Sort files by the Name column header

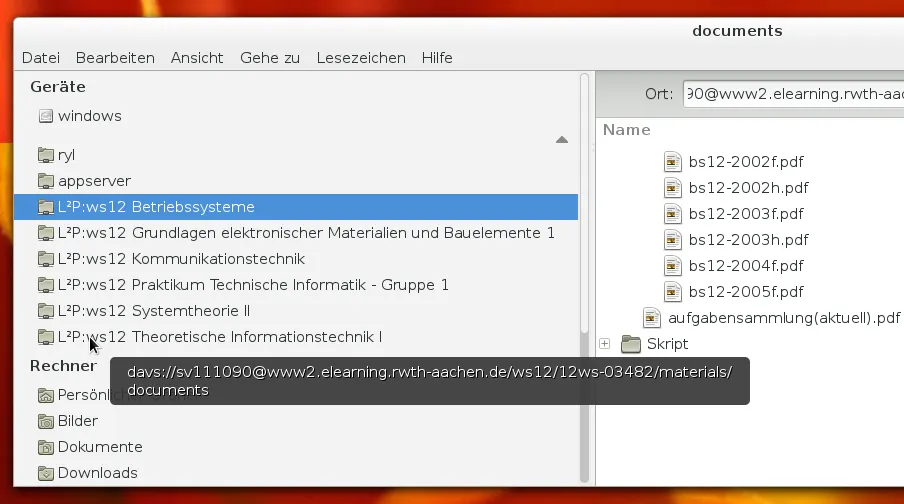coord(627,130)
